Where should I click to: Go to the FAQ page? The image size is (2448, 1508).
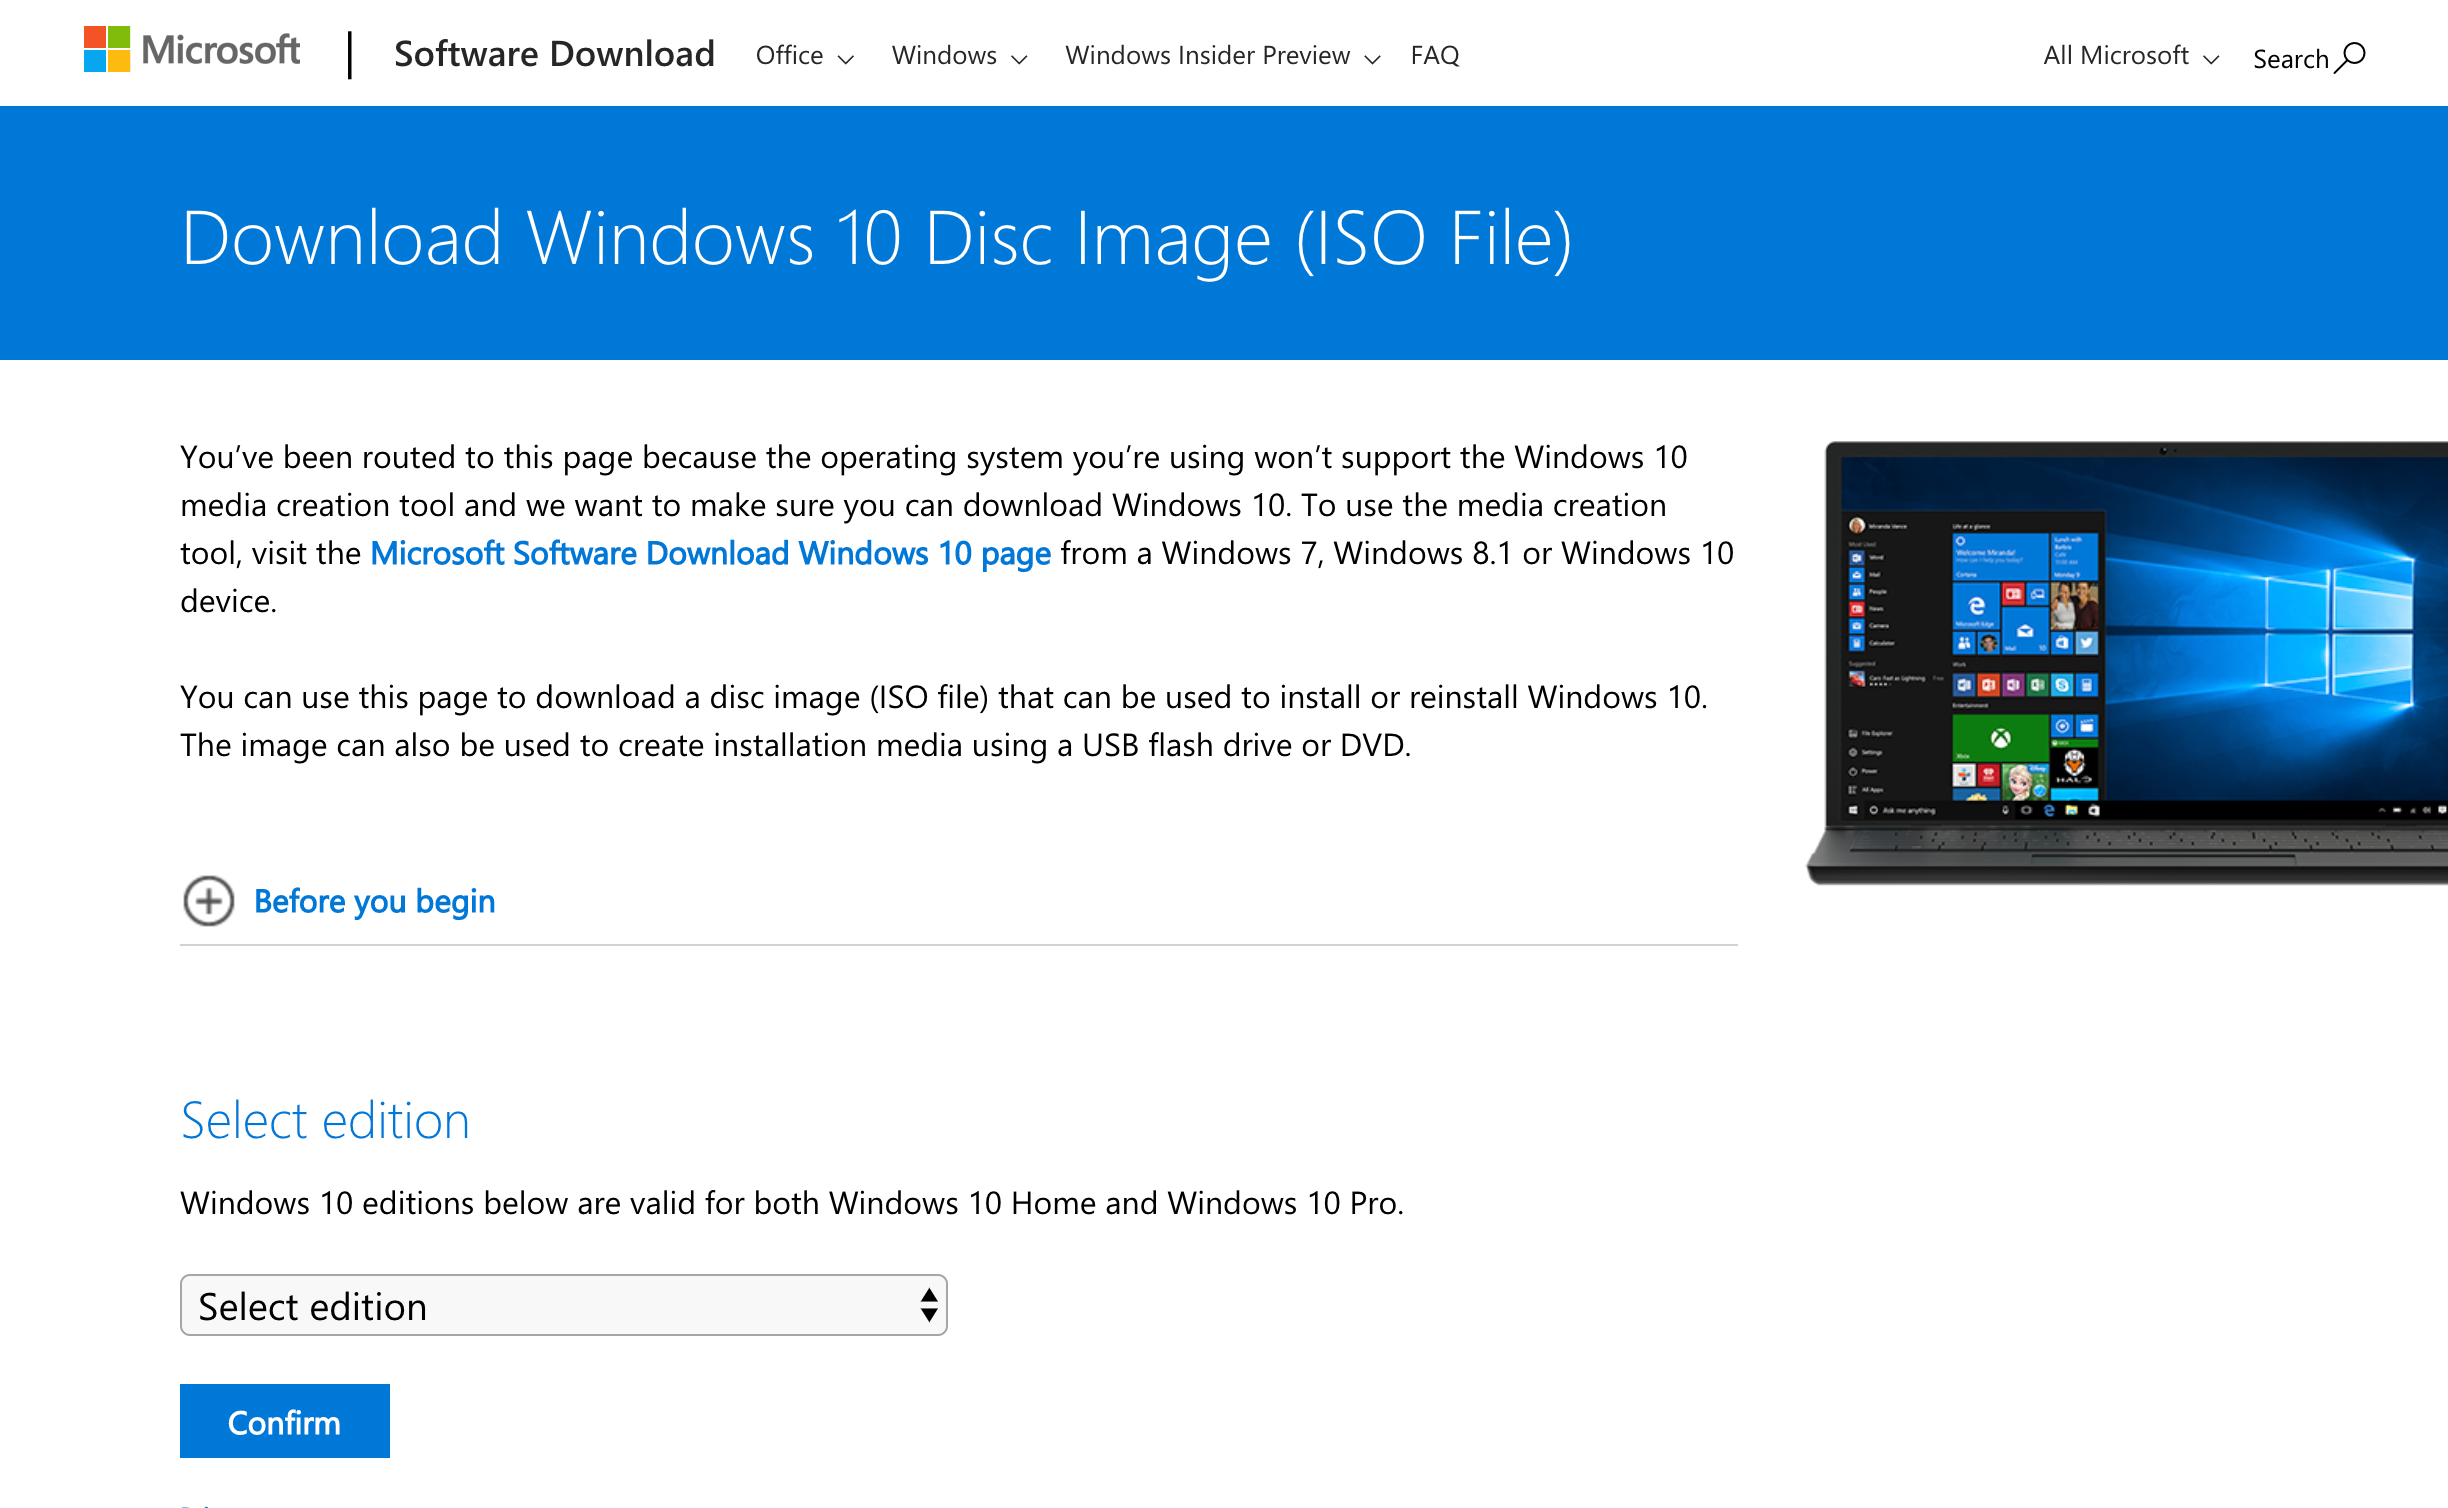pyautogui.click(x=1434, y=55)
